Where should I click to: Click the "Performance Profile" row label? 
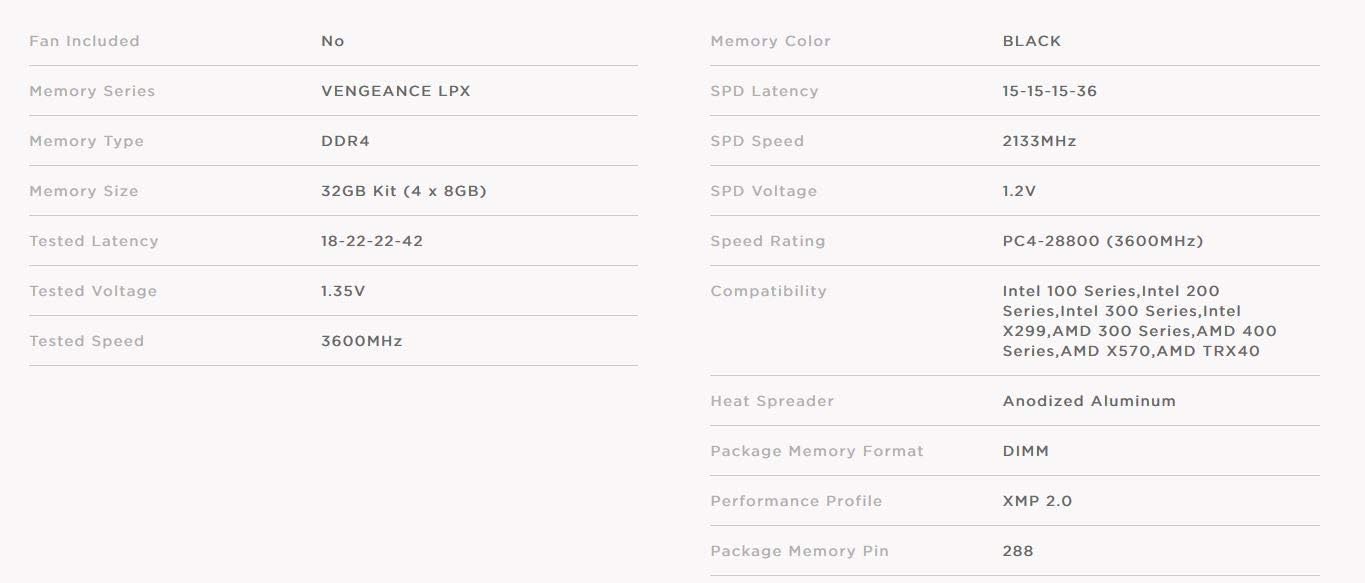click(796, 501)
